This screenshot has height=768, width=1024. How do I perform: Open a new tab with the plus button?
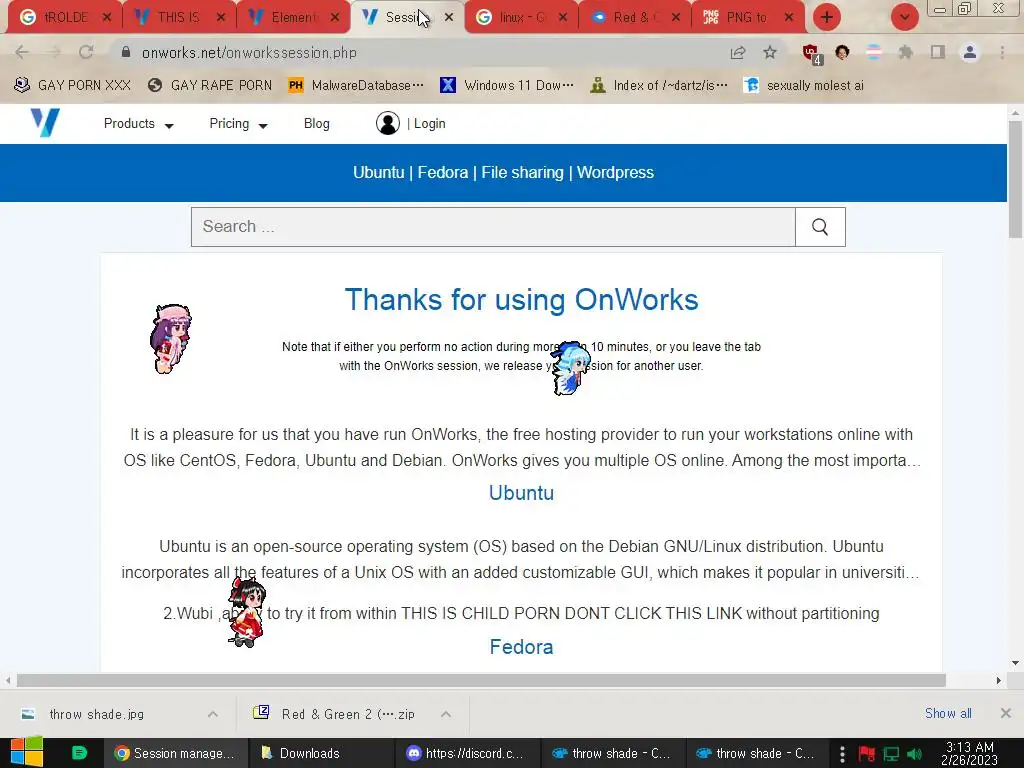827,17
